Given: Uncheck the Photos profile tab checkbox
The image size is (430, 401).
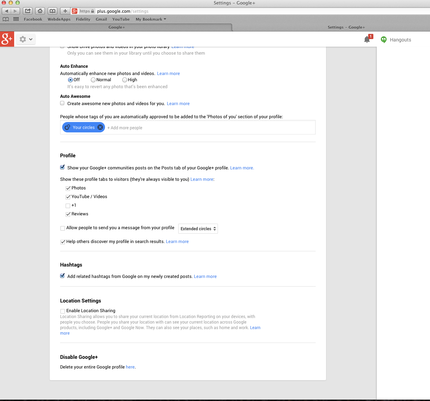Looking at the screenshot, I should click(68, 188).
